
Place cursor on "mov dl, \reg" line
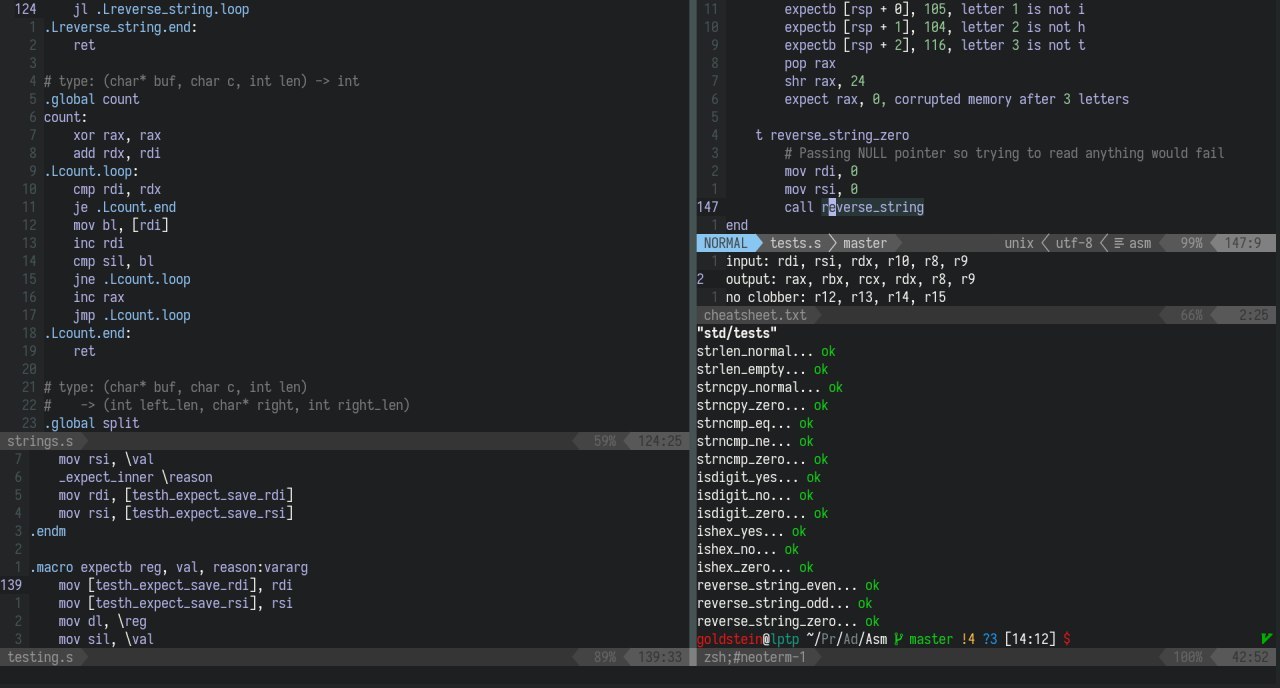[x=103, y=621]
